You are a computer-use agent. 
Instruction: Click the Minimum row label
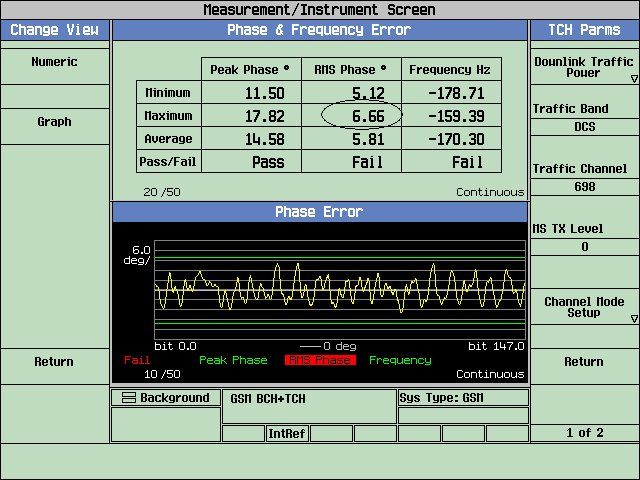tap(168, 93)
